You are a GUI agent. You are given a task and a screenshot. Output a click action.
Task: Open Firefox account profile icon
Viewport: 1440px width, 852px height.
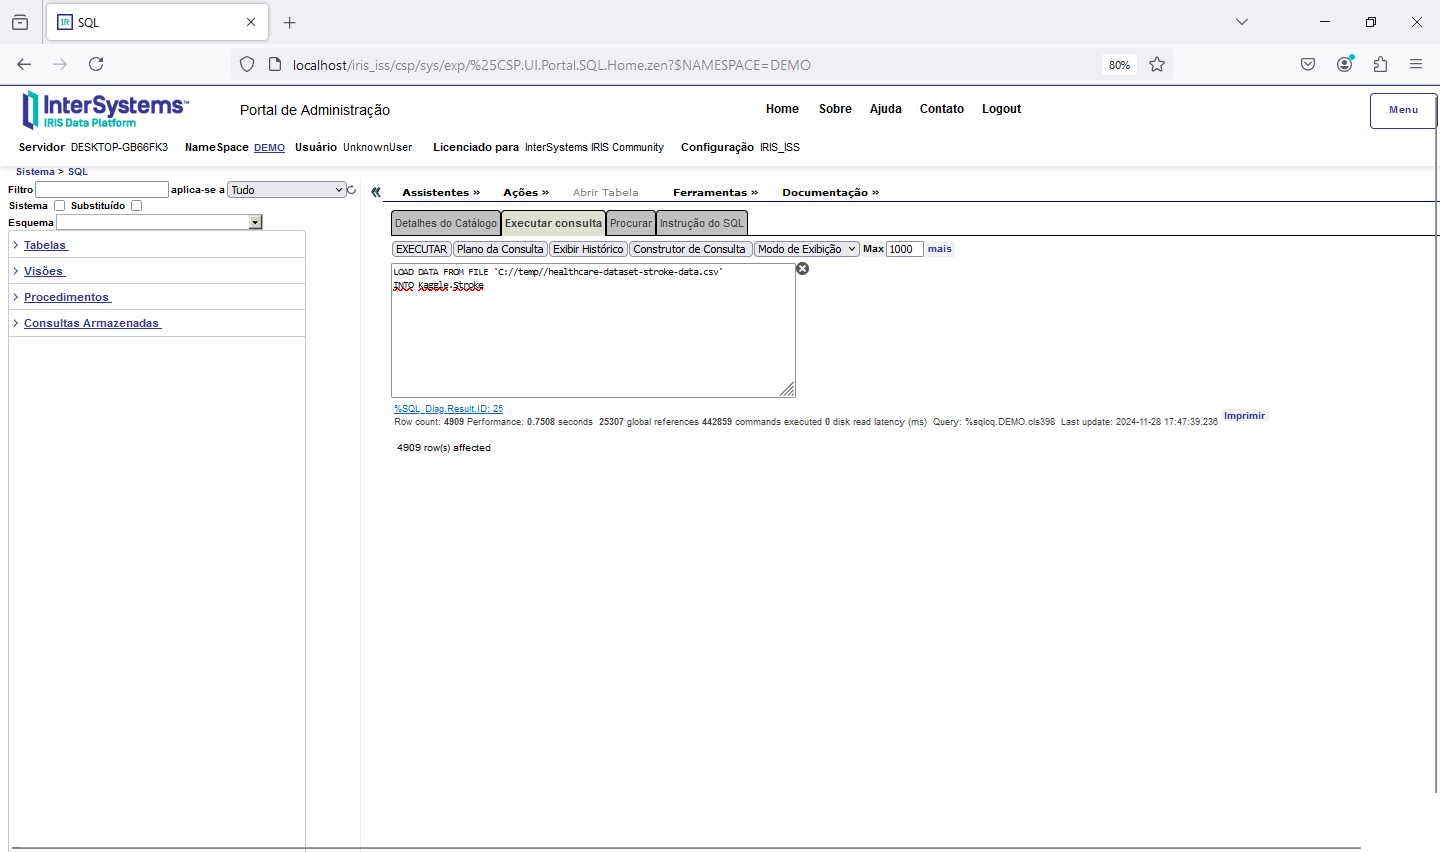point(1344,64)
